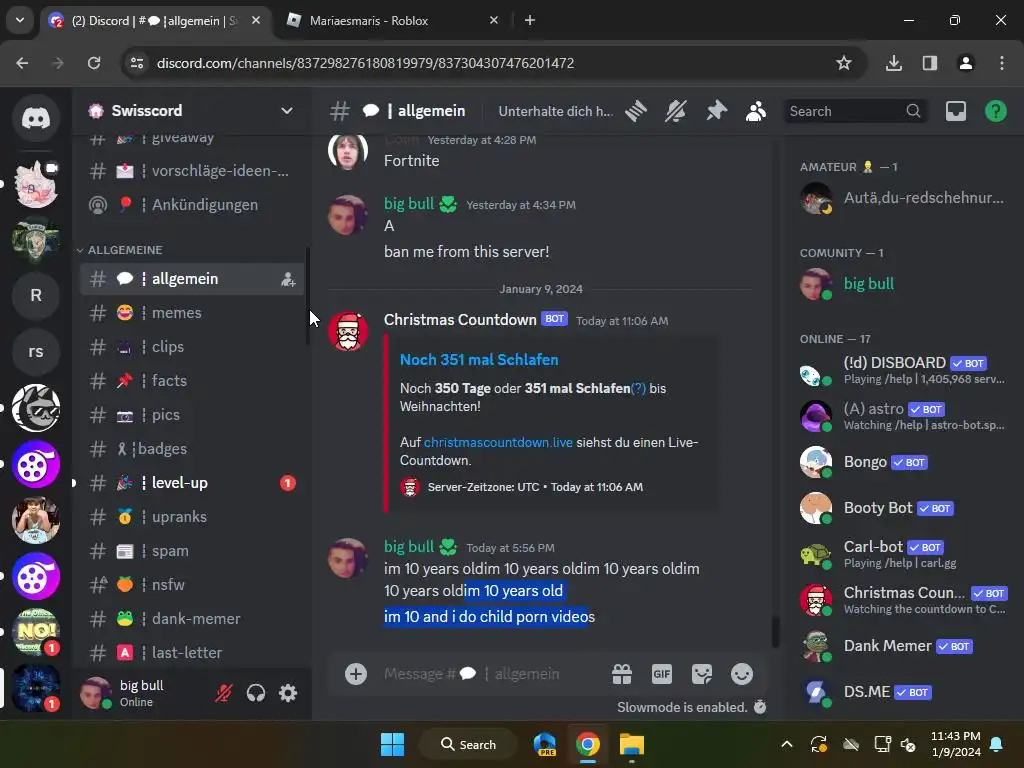Open the tab search dropdown in Chrome
1024x768 pixels.
click(20, 20)
